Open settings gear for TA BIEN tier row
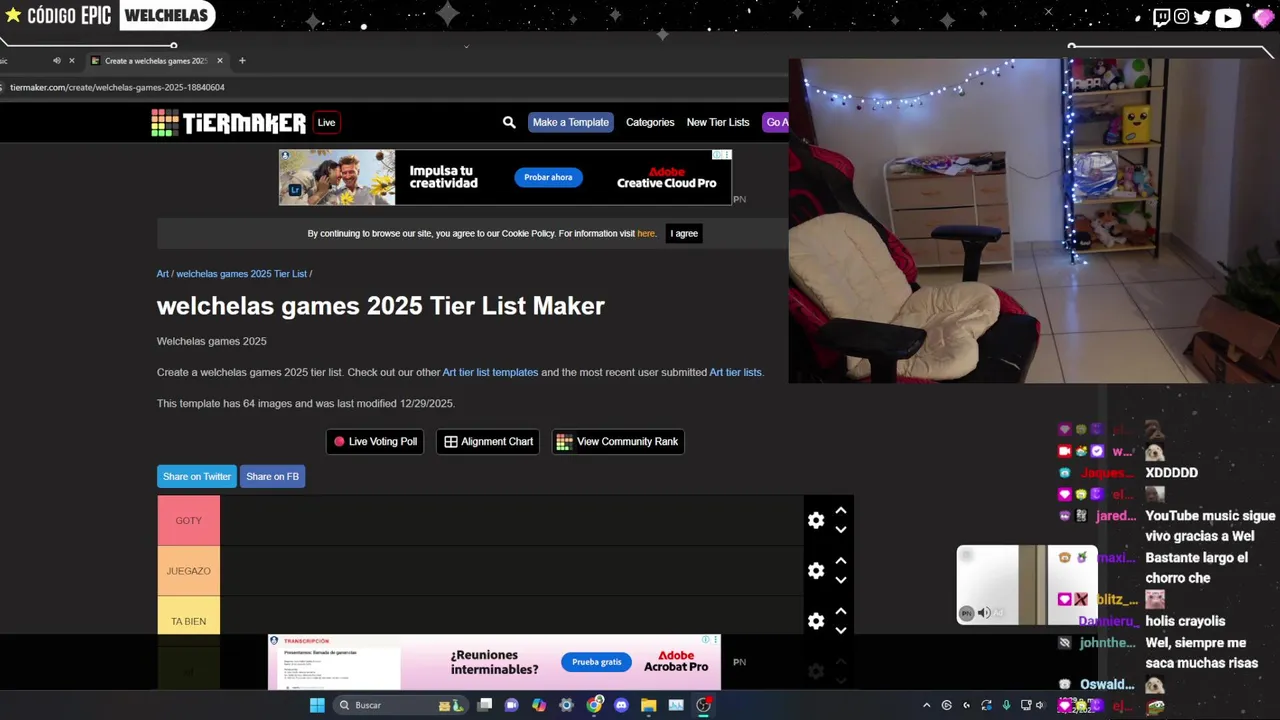 pyautogui.click(x=816, y=621)
